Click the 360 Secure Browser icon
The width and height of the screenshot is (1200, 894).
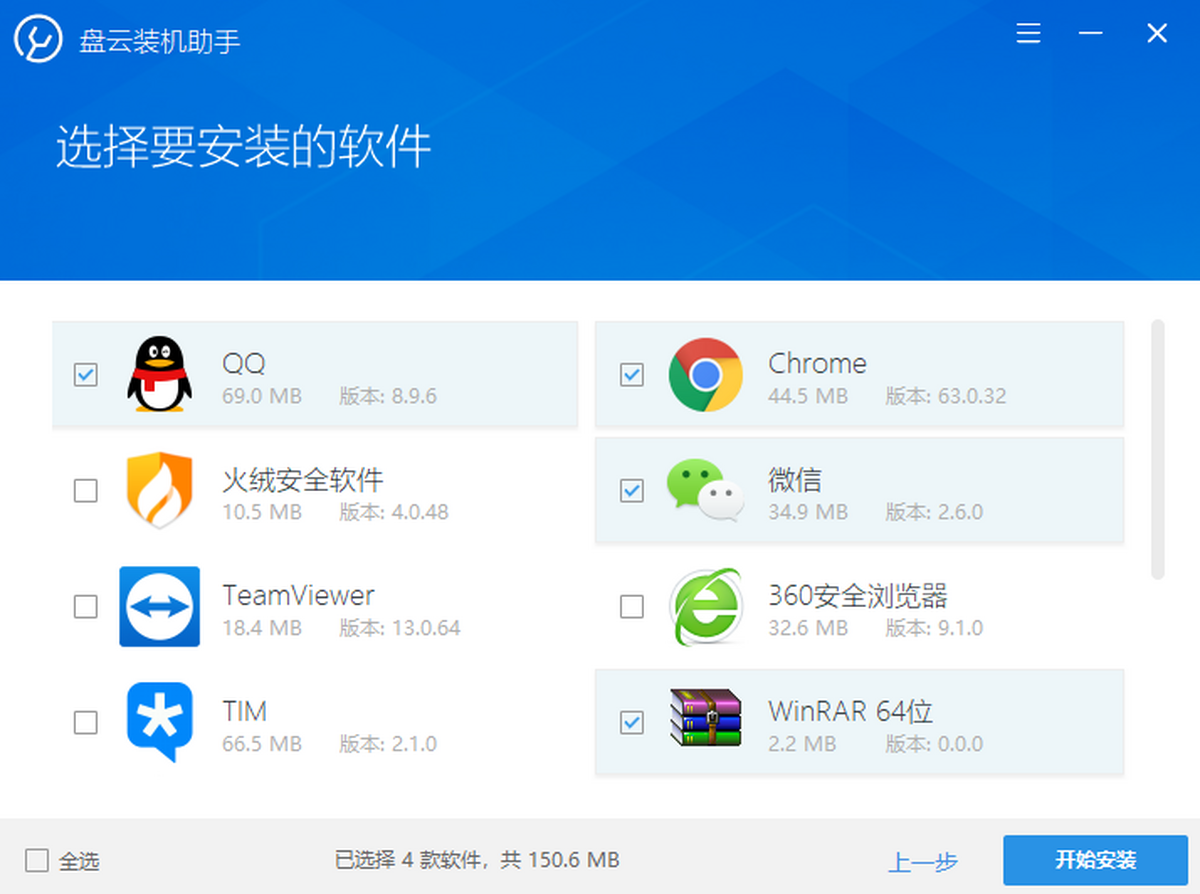tap(705, 607)
